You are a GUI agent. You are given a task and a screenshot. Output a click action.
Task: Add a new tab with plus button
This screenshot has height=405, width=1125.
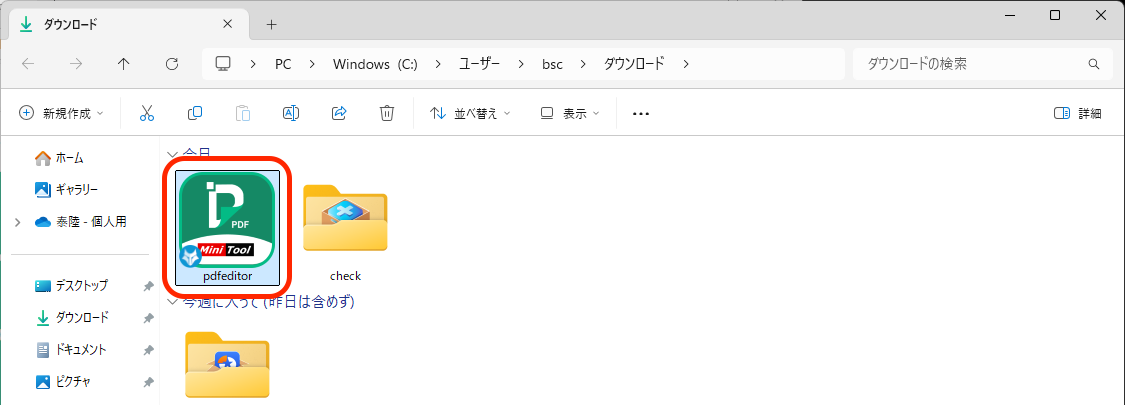(271, 24)
